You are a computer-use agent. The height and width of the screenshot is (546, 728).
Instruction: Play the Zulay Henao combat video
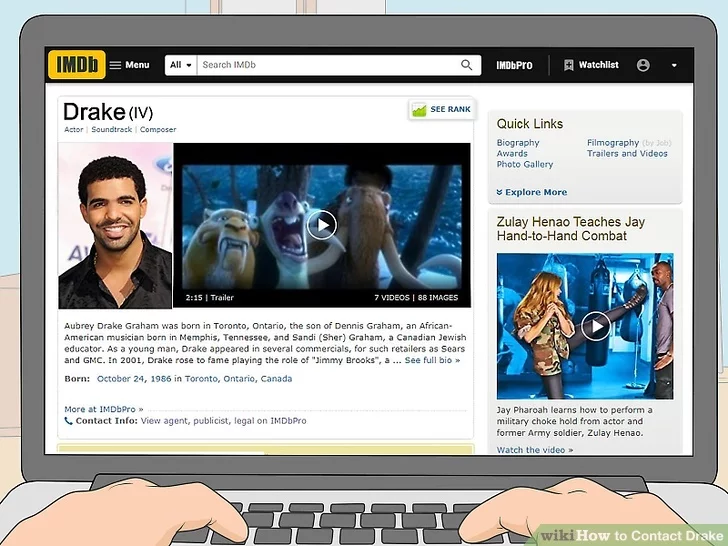(x=596, y=326)
